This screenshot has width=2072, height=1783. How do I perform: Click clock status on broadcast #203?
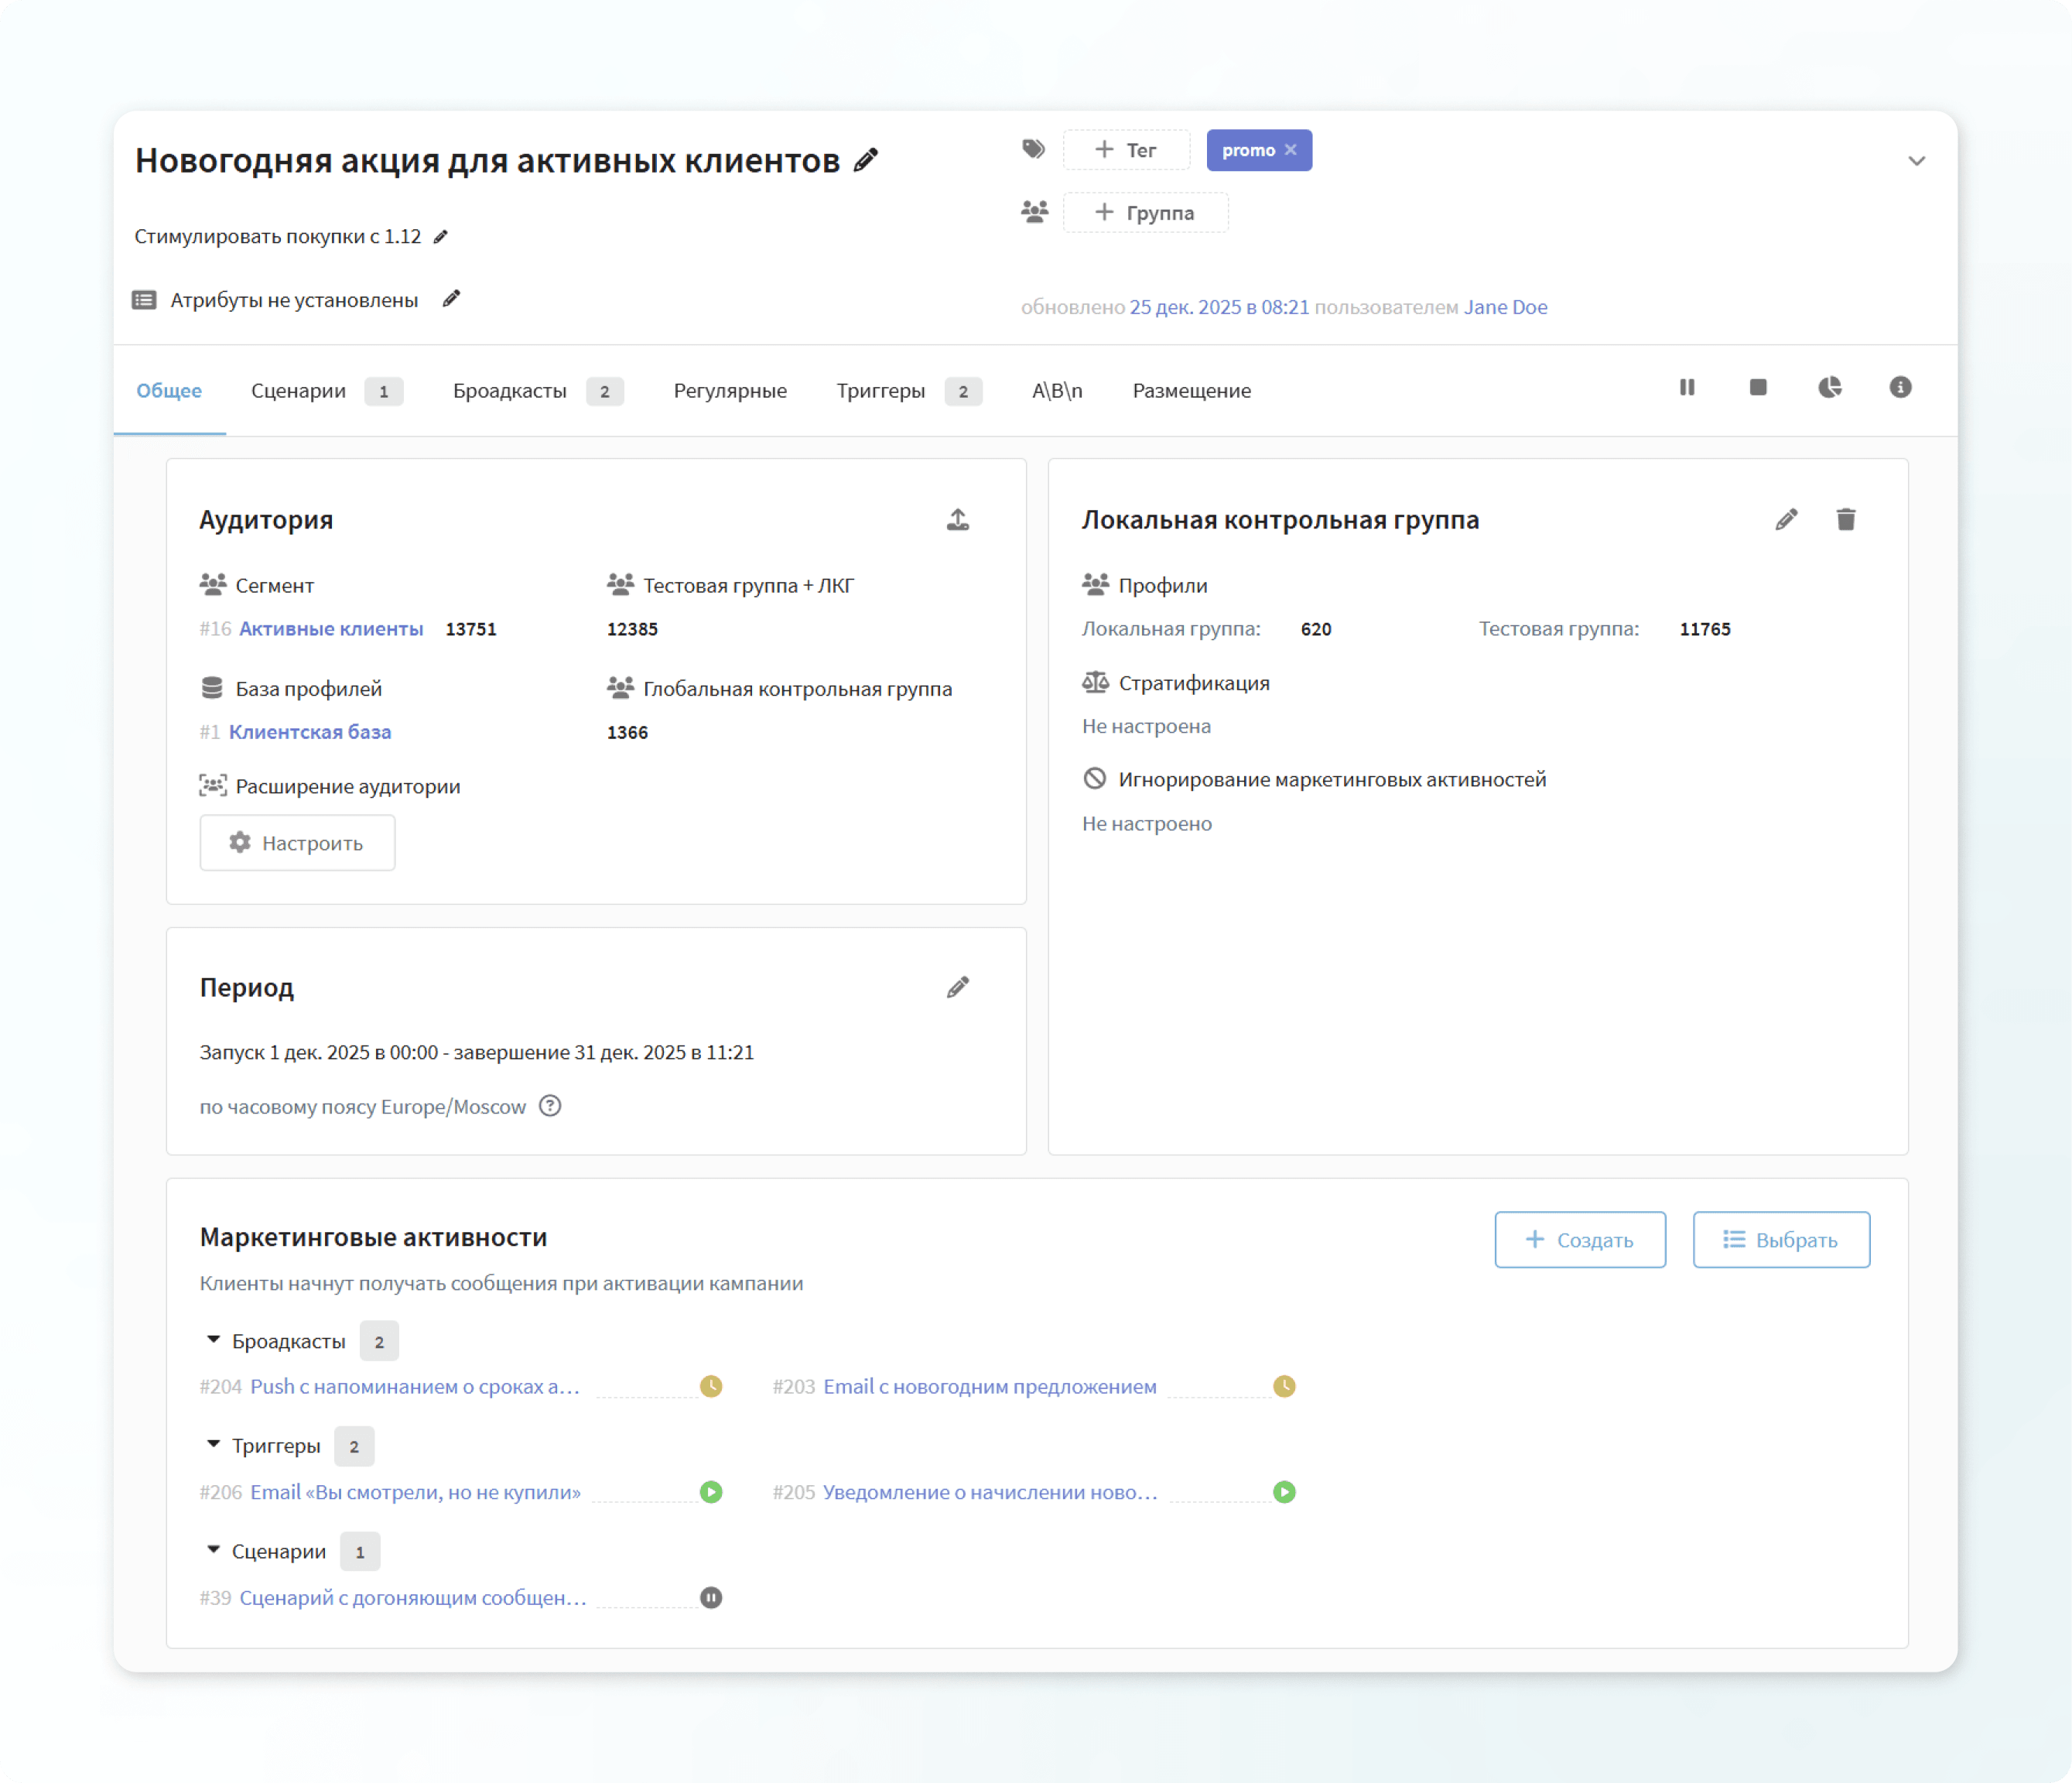click(x=1285, y=1387)
